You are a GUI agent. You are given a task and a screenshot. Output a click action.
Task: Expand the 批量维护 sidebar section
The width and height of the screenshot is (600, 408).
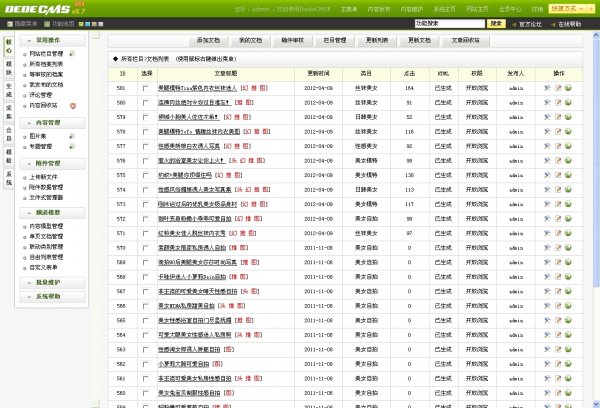(52, 282)
